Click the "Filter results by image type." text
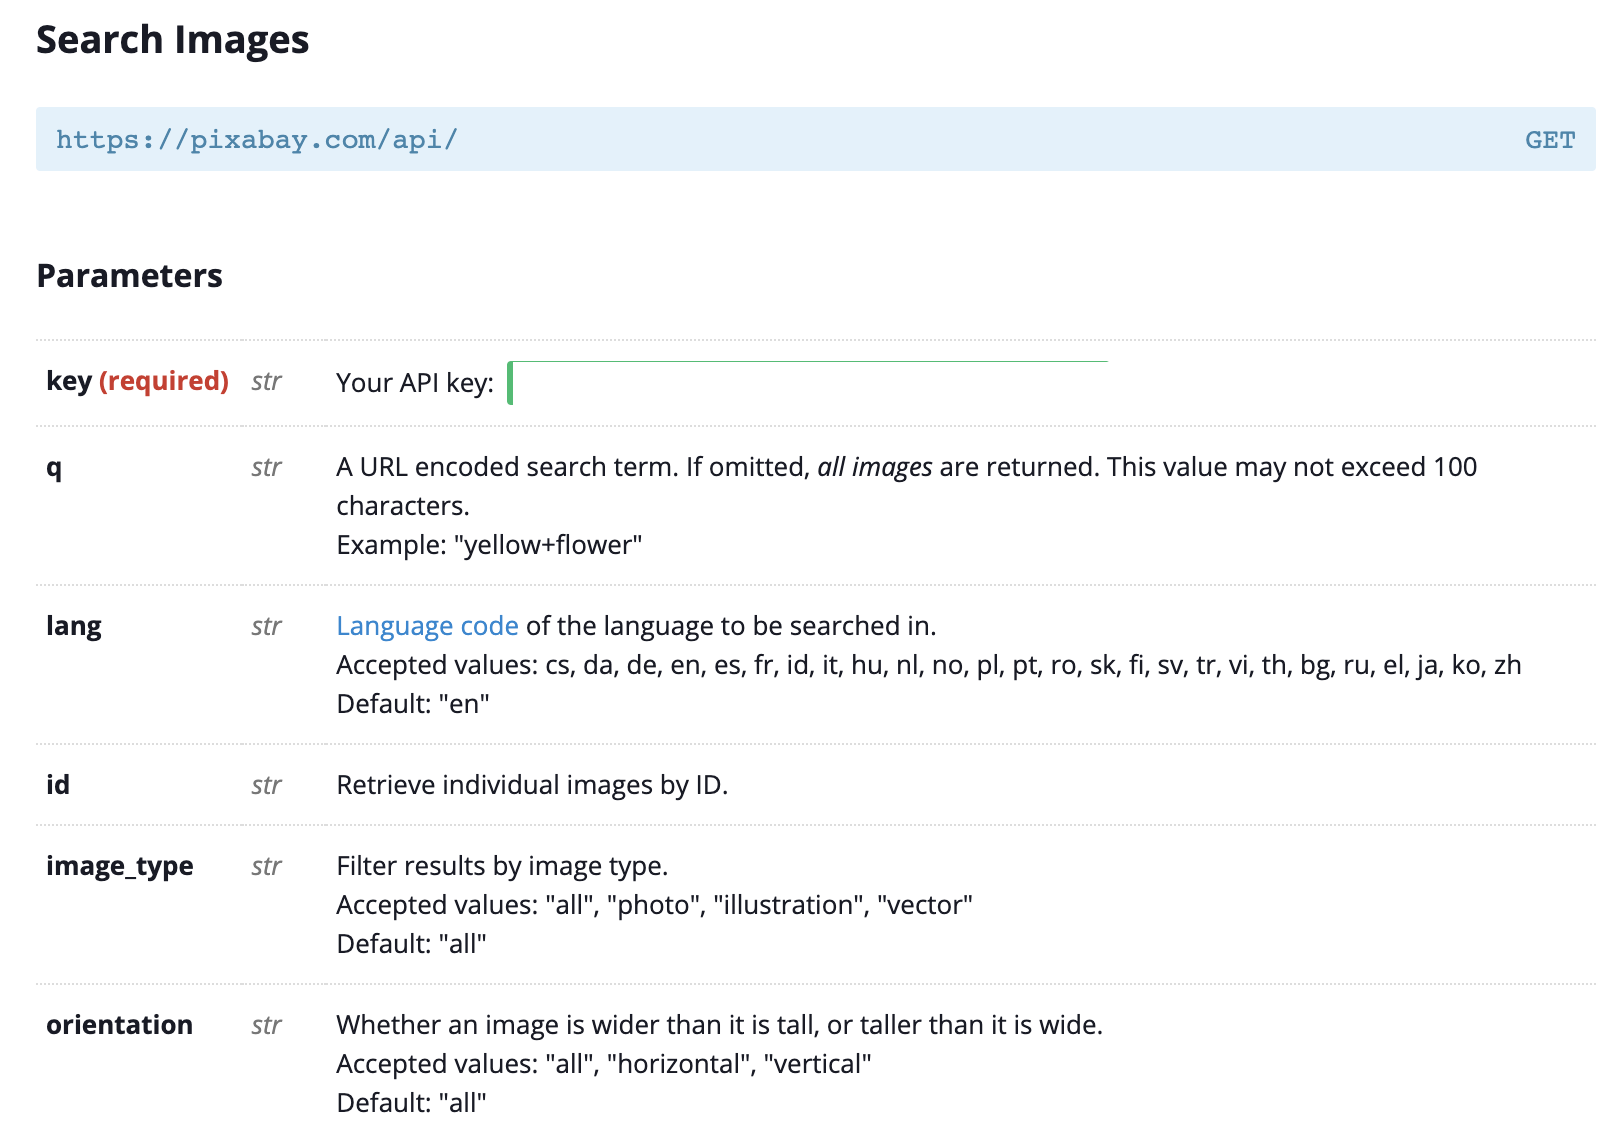 point(502,866)
